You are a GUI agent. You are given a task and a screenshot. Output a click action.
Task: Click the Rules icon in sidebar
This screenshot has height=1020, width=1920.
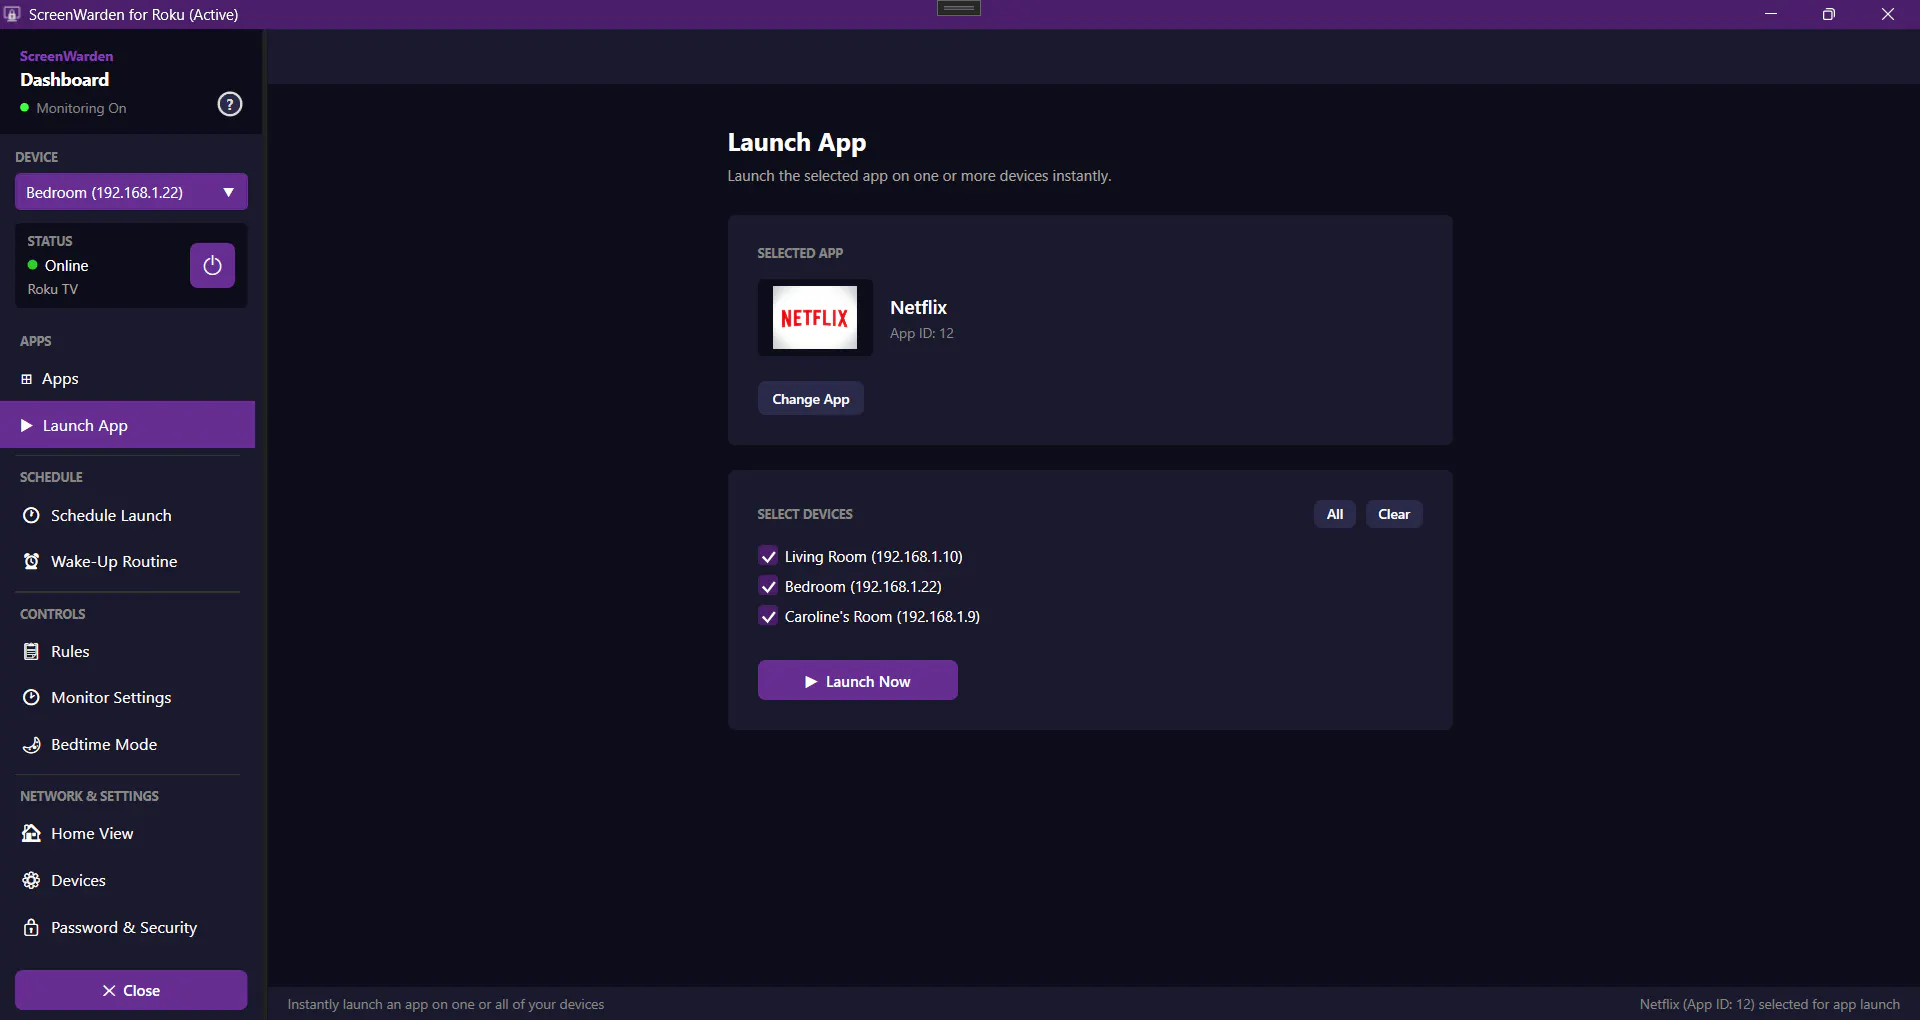point(31,651)
